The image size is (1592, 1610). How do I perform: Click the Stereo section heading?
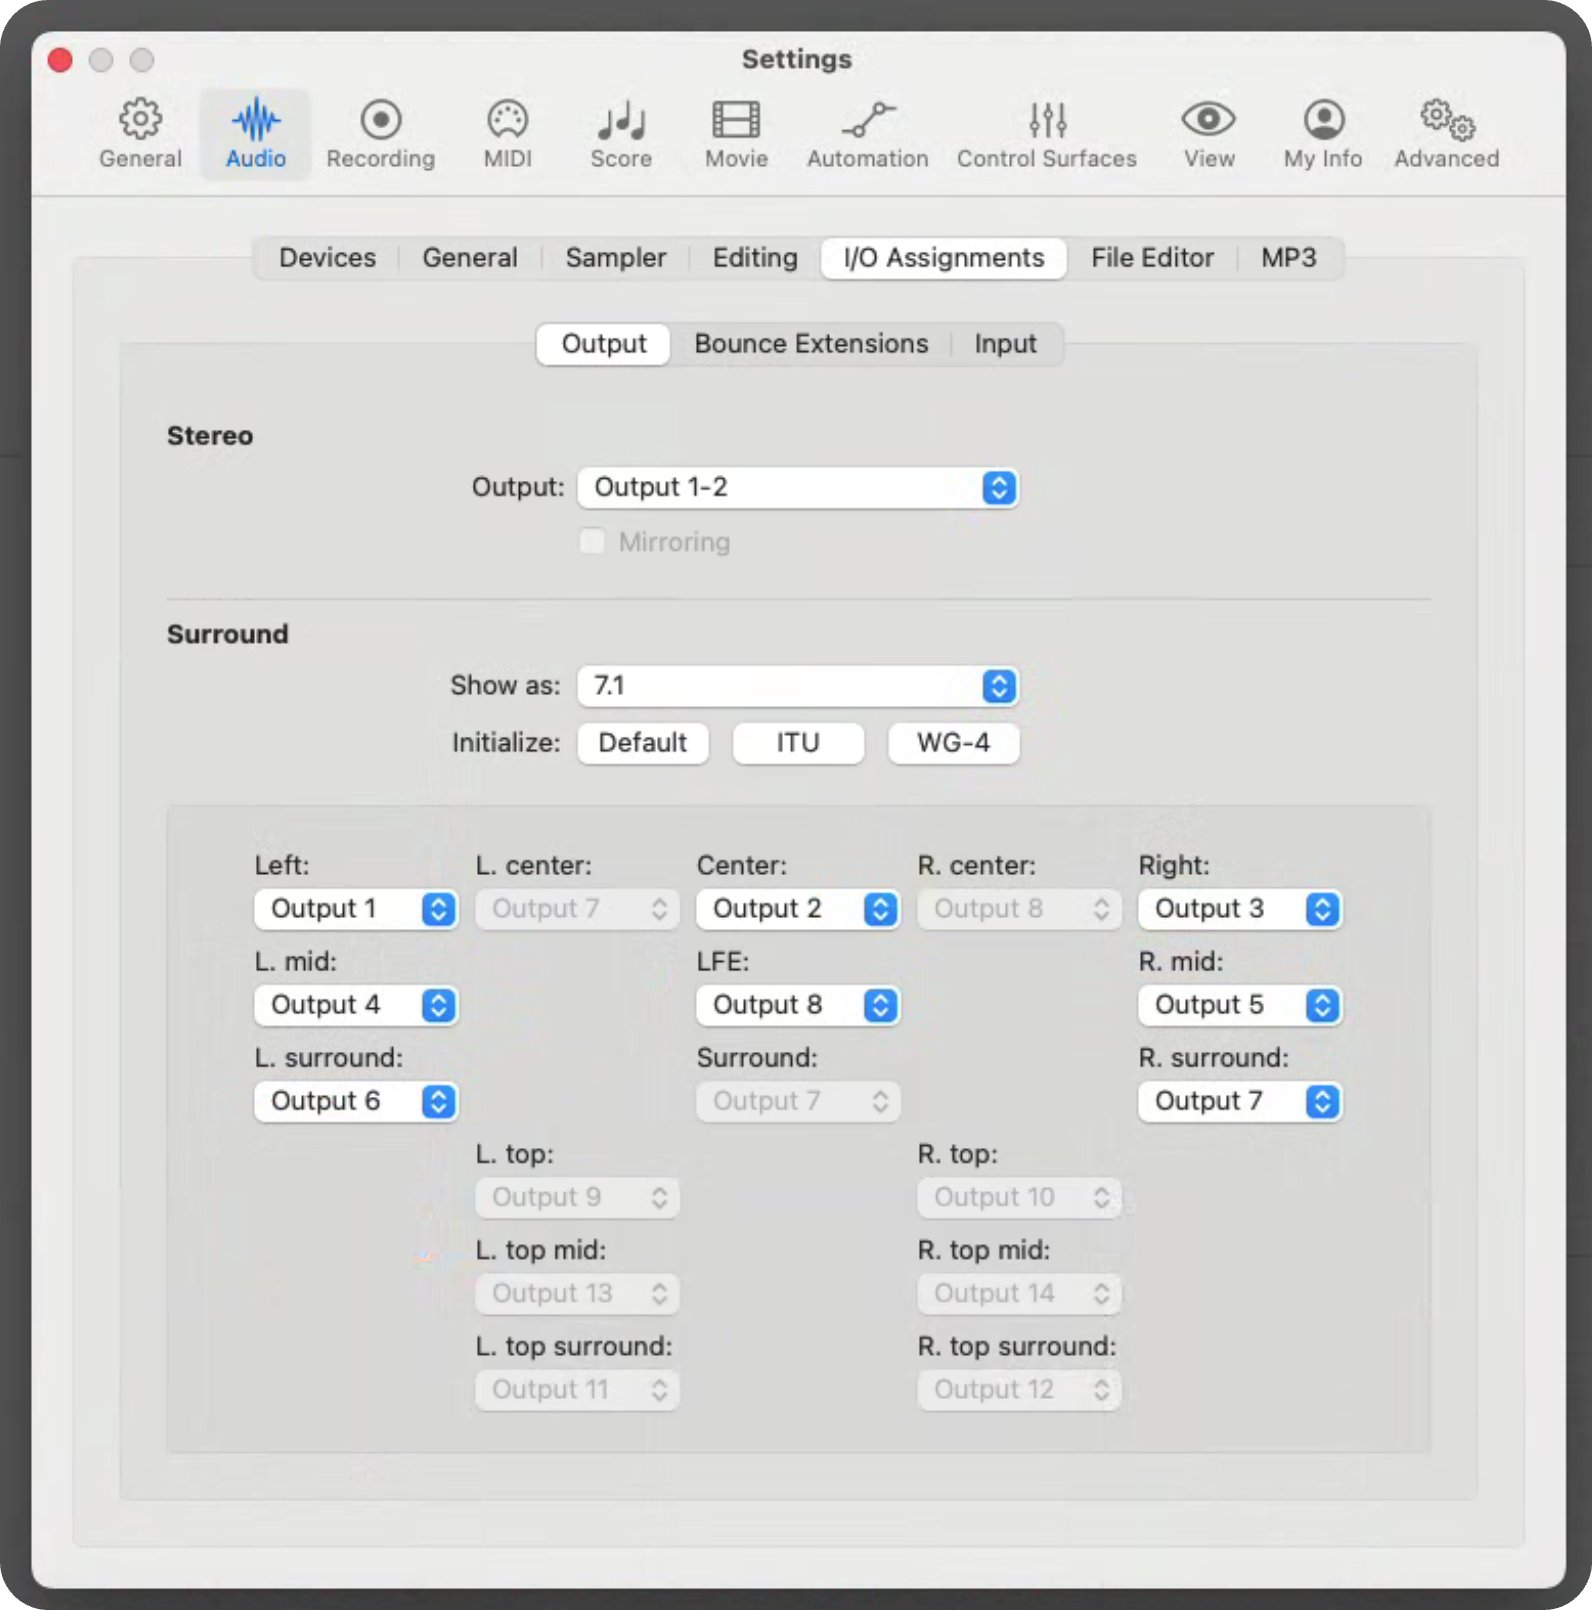coord(210,436)
